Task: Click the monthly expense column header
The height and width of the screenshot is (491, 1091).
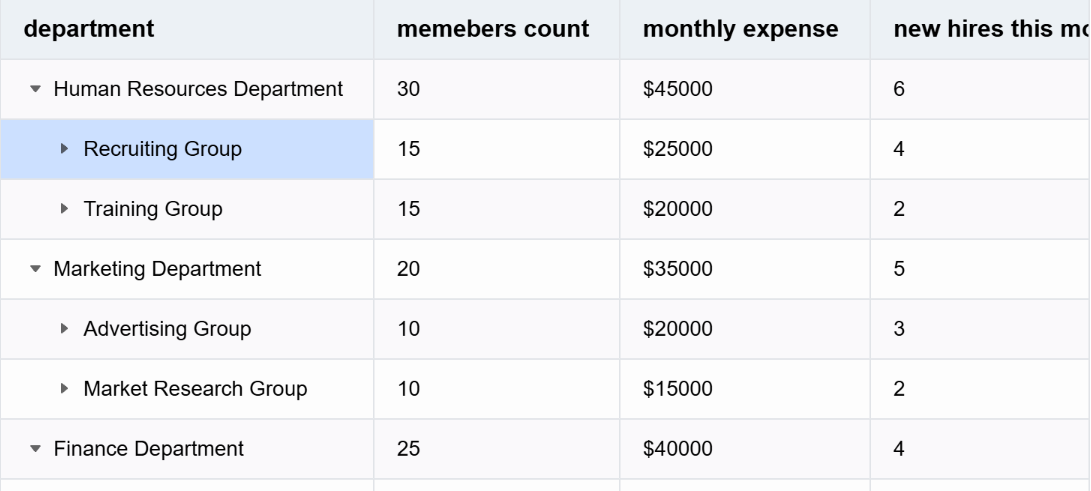Action: click(741, 29)
